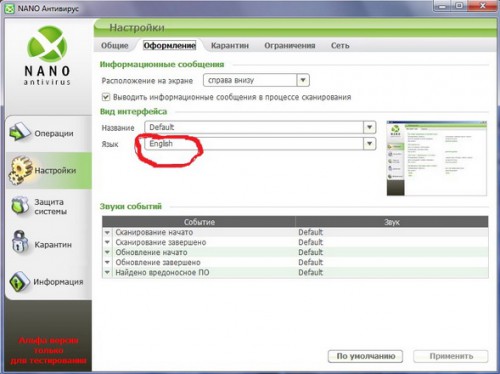Screen dimensions: 500x374
Task: Select the 'Сканирование начато' event row
Action: [295, 232]
